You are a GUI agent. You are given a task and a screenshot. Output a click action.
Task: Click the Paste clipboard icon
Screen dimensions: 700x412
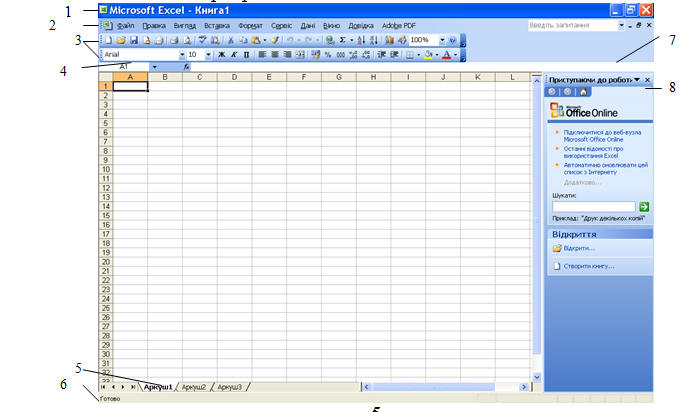pyautogui.click(x=255, y=40)
